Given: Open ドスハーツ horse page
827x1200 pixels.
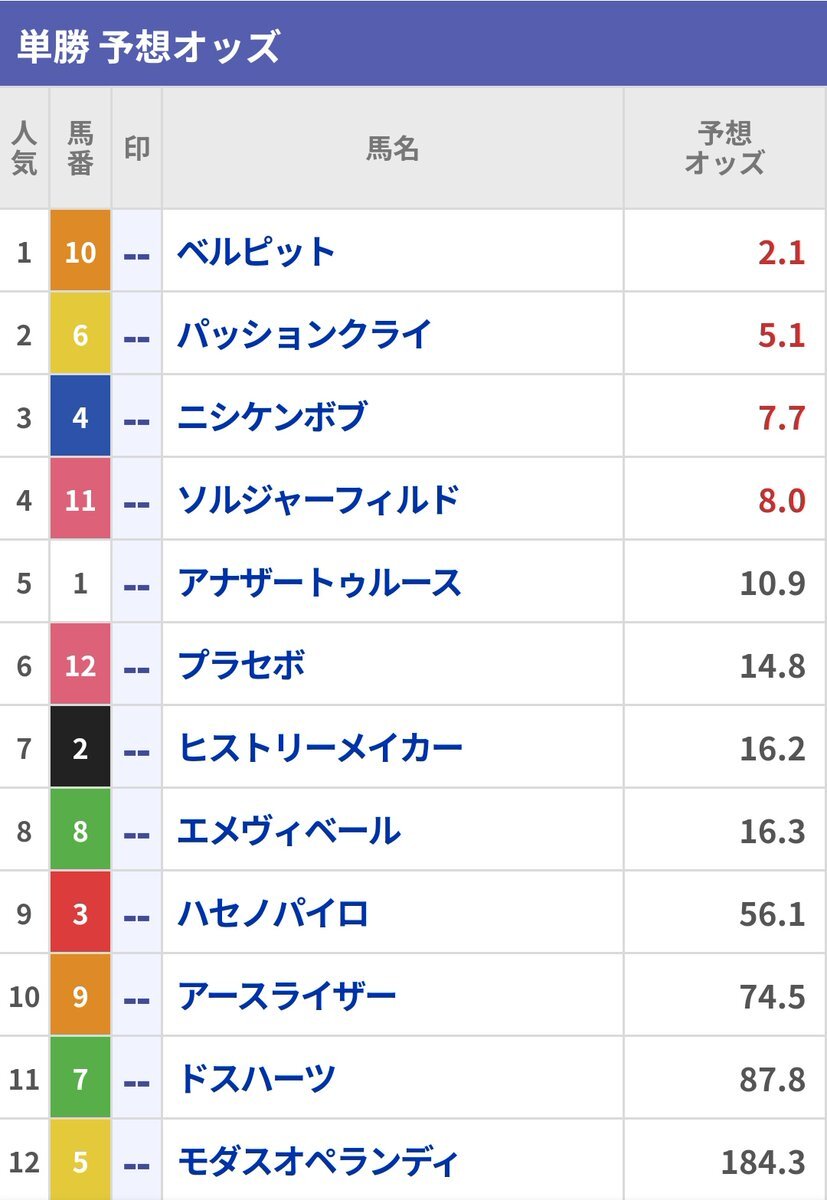Looking at the screenshot, I should click(256, 1080).
